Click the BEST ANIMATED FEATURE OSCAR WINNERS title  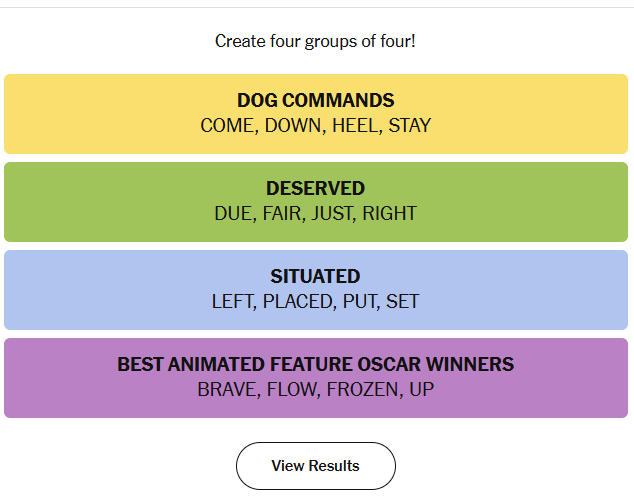pos(315,364)
